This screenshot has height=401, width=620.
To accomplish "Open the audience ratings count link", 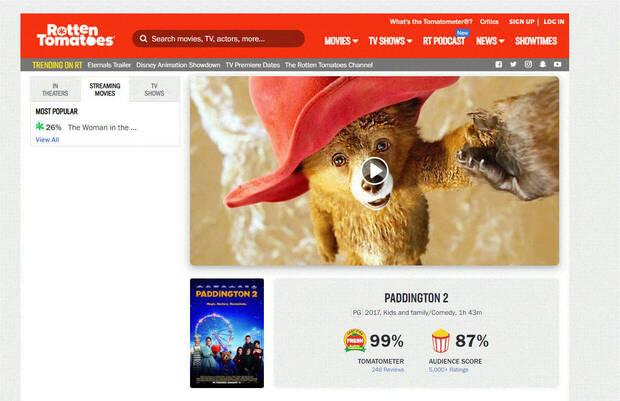I will 448,370.
